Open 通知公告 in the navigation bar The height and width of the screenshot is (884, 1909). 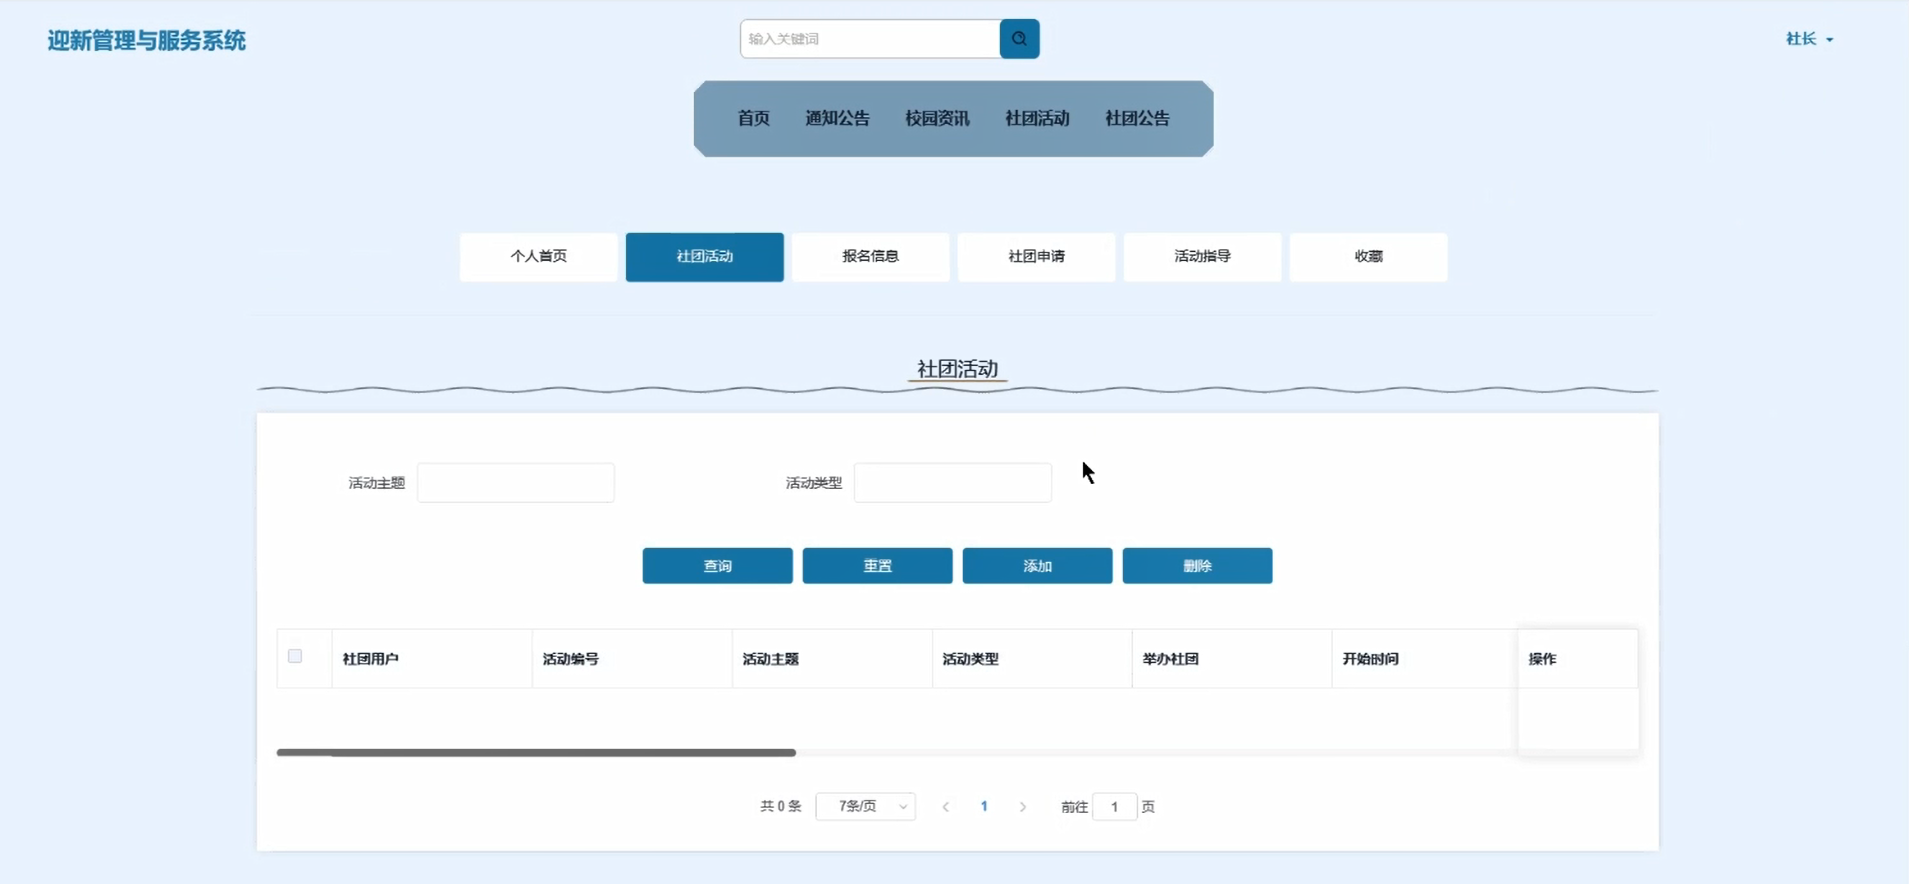click(837, 118)
